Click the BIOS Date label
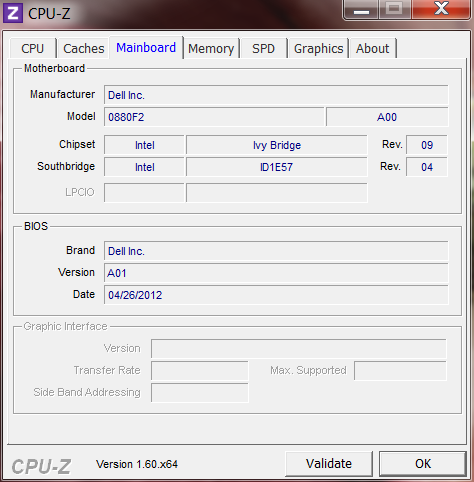The height and width of the screenshot is (482, 474). coord(84,294)
